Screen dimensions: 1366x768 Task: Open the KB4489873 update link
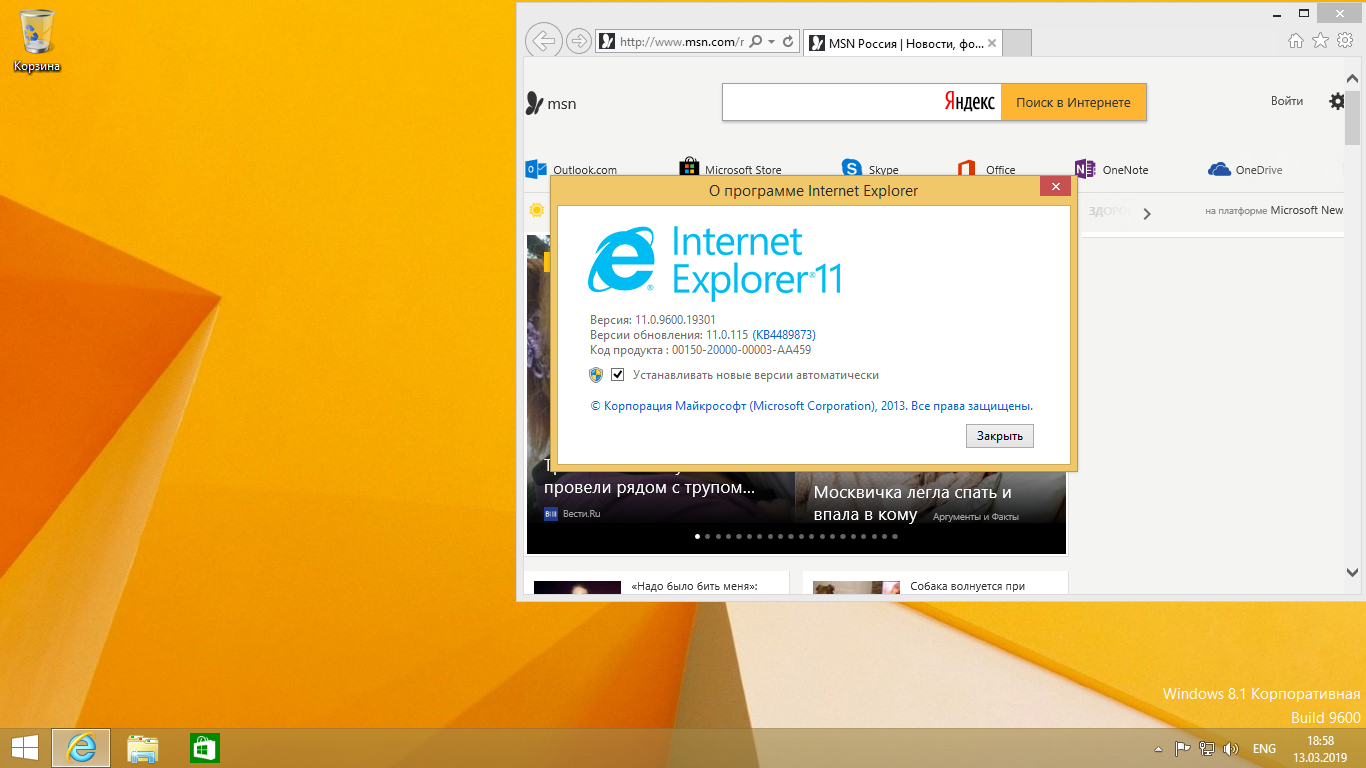click(784, 335)
